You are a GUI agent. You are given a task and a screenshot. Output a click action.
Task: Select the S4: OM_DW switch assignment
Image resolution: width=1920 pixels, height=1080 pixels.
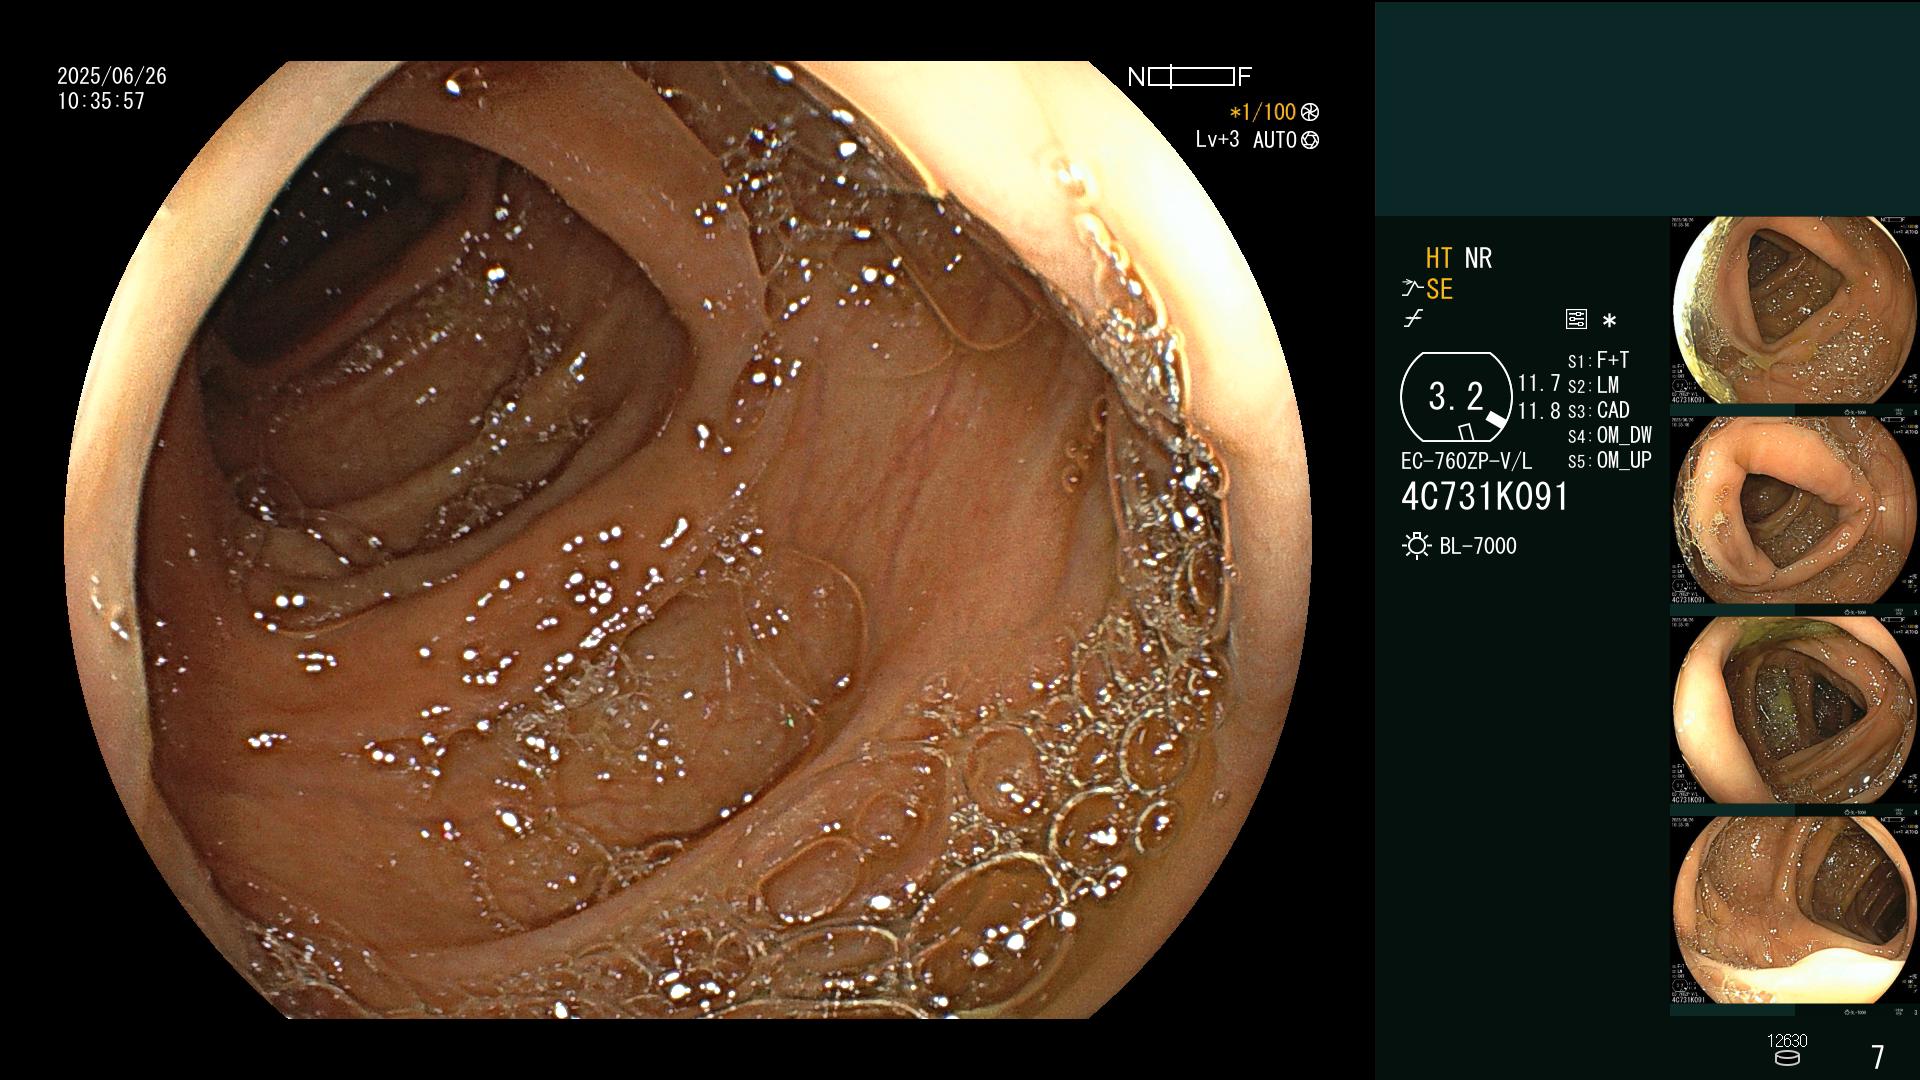pyautogui.click(x=1610, y=435)
